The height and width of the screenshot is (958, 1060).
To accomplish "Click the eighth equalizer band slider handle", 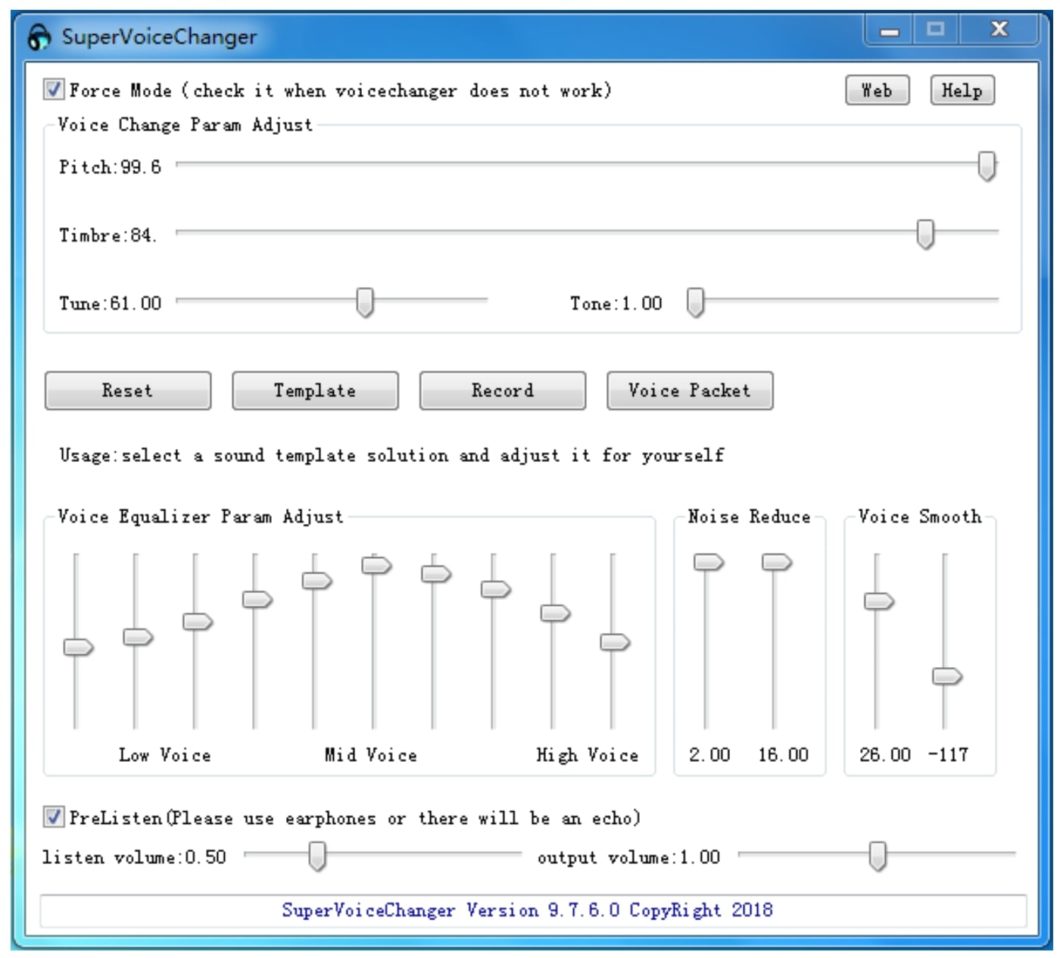I will click(x=496, y=589).
